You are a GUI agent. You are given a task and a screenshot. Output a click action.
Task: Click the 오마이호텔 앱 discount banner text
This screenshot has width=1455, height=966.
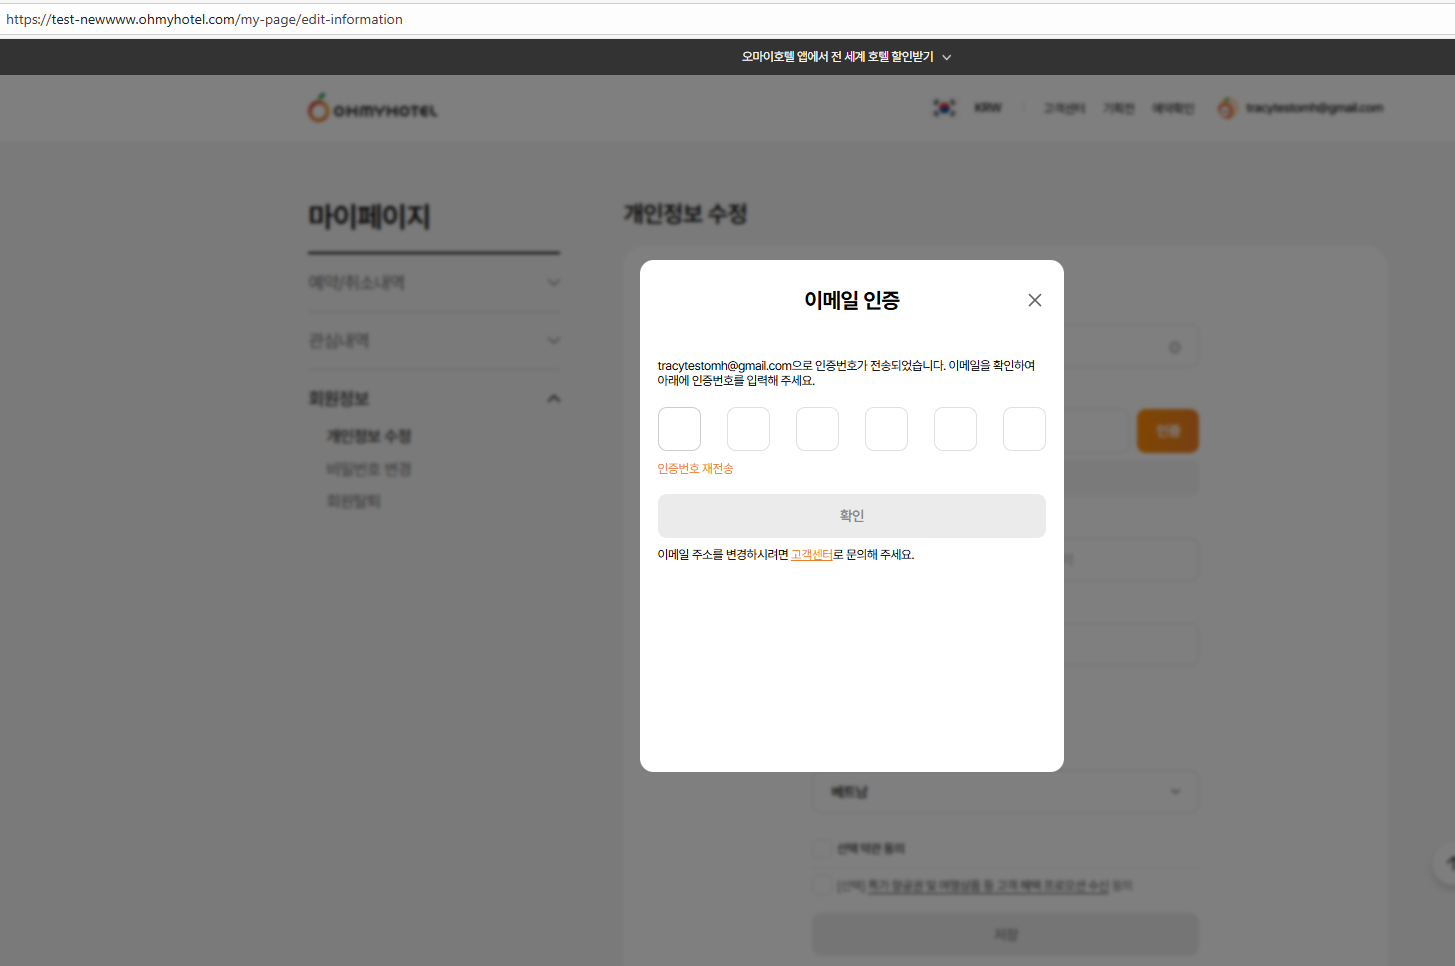837,57
